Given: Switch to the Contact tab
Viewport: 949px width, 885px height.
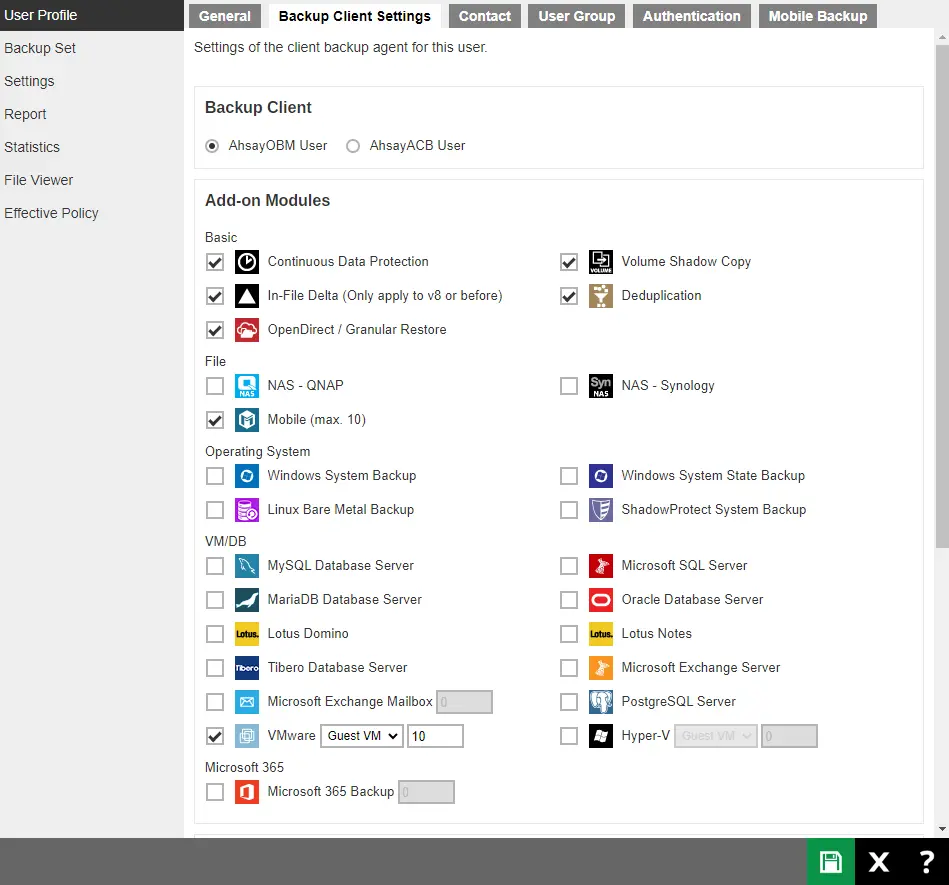Looking at the screenshot, I should point(484,16).
